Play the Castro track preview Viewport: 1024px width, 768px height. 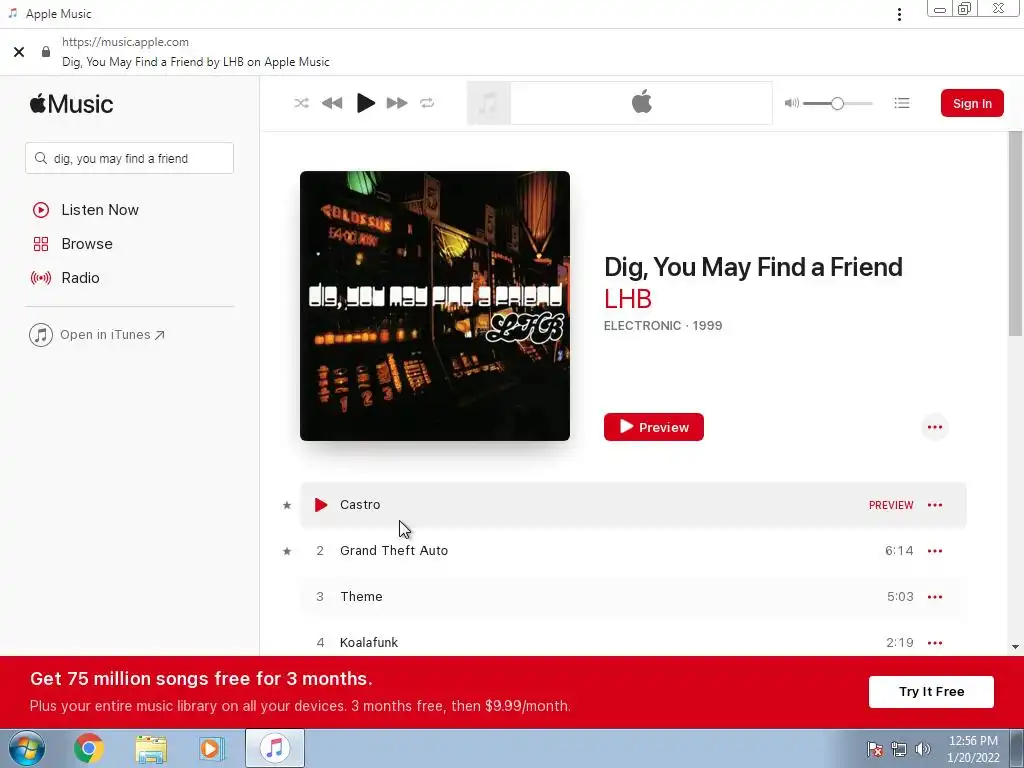(x=321, y=505)
